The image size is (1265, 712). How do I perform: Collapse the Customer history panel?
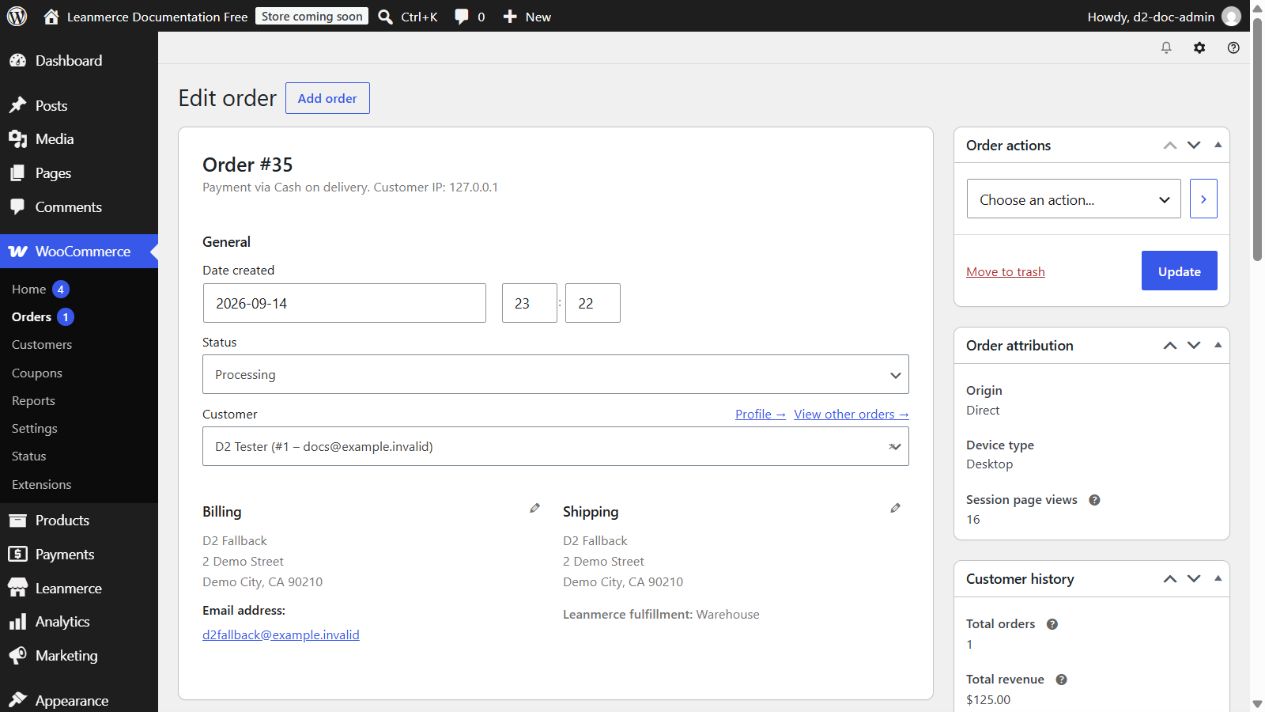point(1217,578)
